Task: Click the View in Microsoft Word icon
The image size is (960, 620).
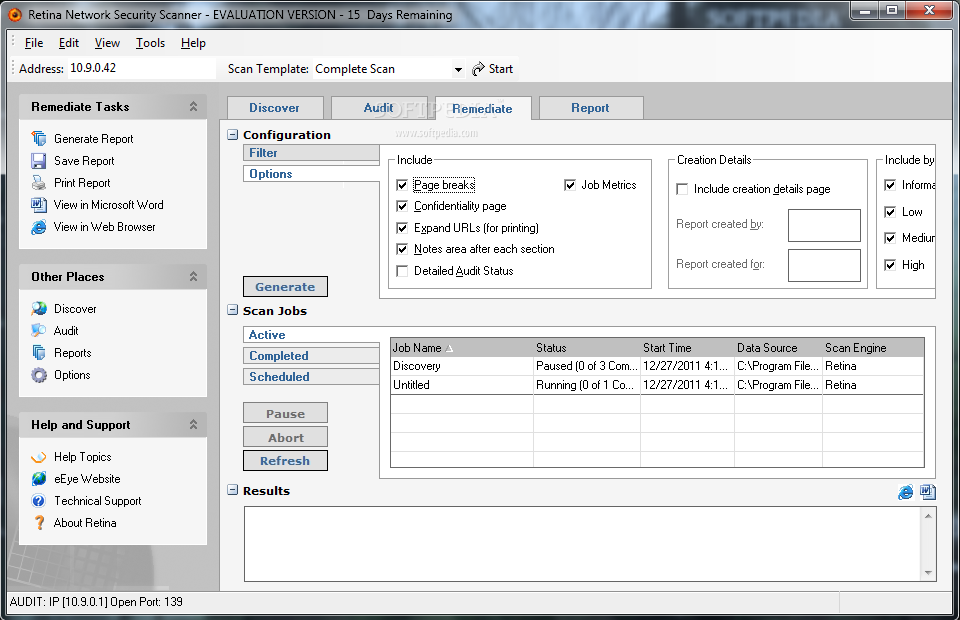Action: (x=39, y=204)
